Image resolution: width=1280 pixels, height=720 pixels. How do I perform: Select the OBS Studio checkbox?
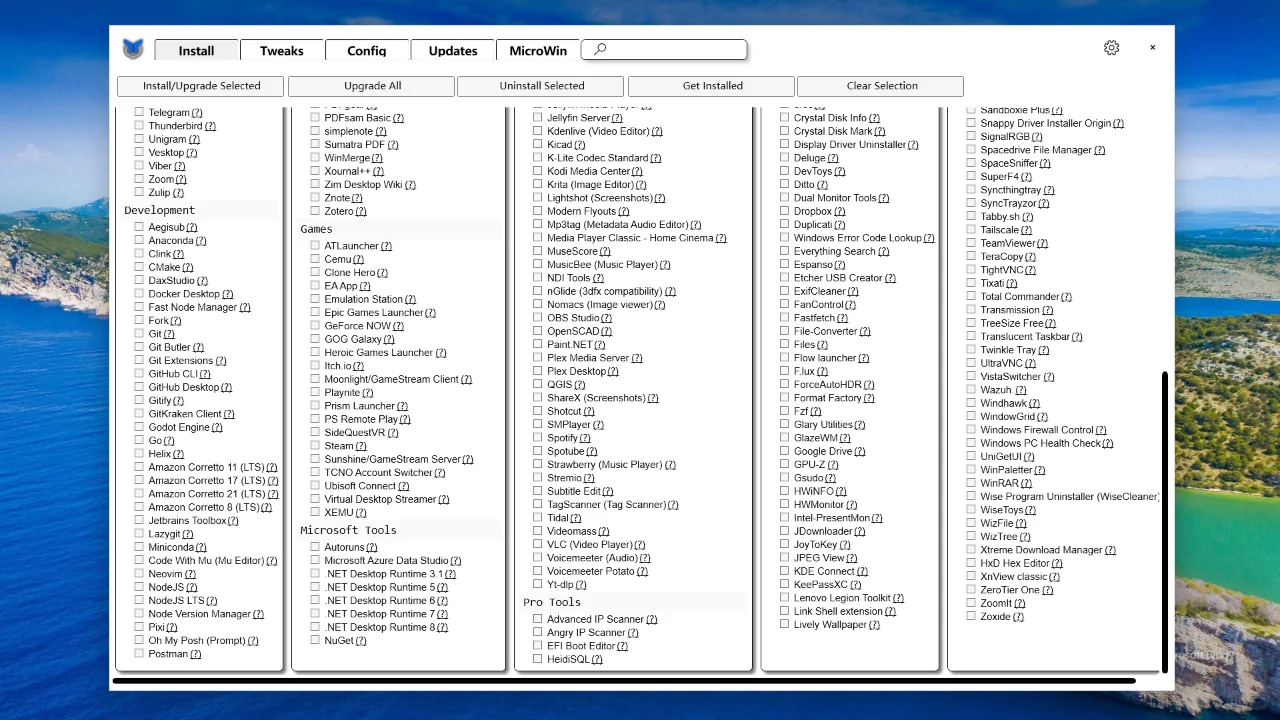(537, 318)
